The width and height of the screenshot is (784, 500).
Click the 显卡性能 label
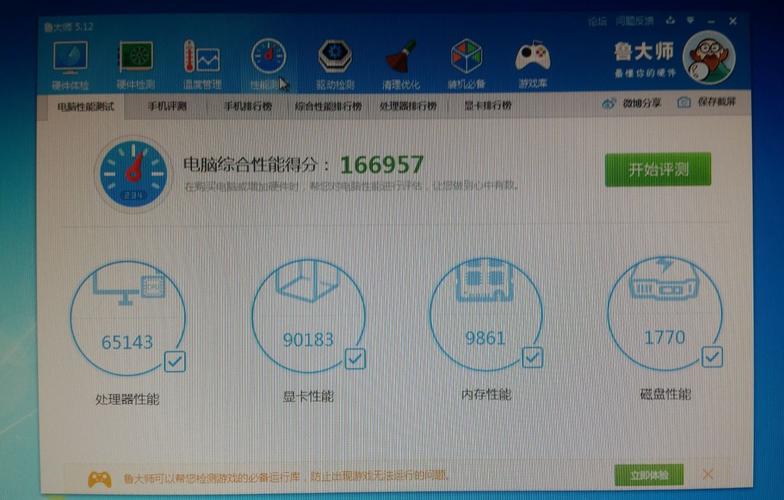pyautogui.click(x=308, y=397)
